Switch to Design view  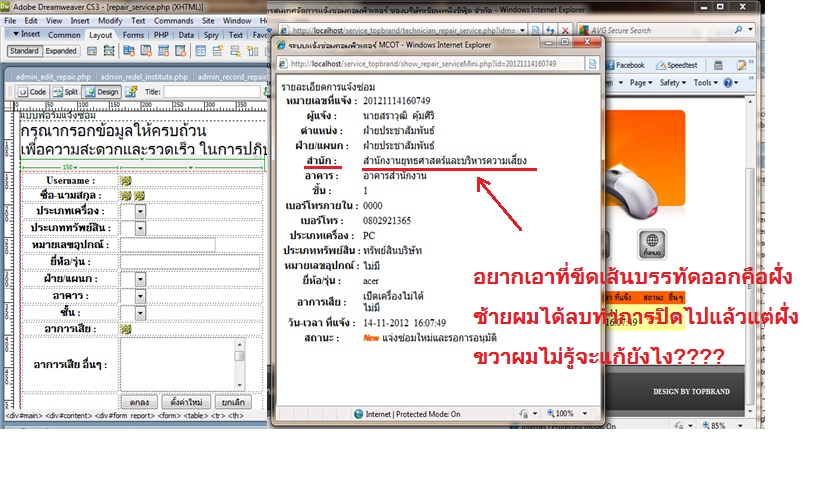(102, 92)
